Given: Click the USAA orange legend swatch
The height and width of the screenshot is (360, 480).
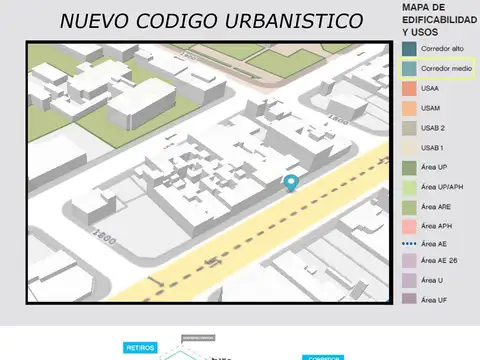Looking at the screenshot, I should (409, 89).
